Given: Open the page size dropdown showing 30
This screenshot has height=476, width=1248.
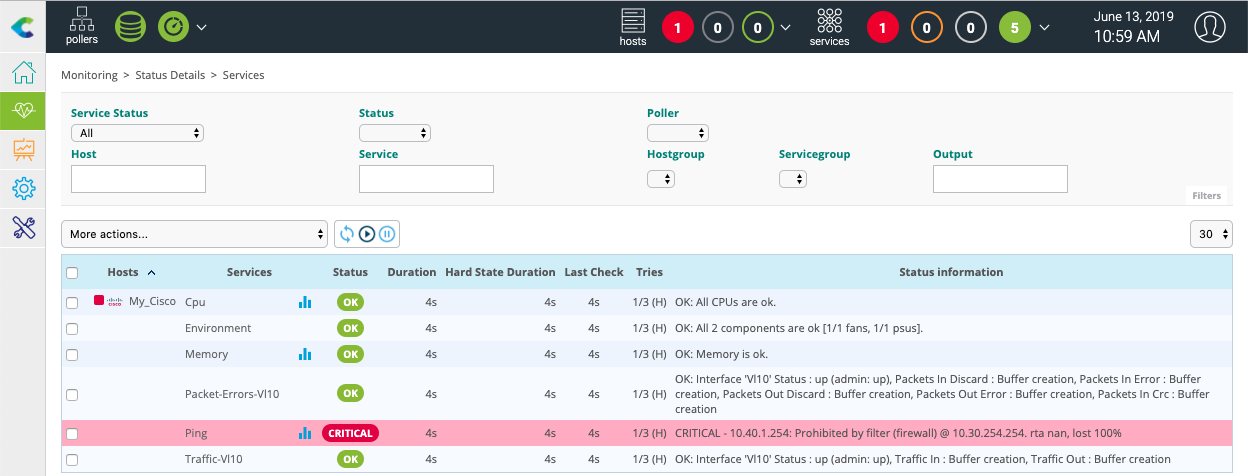Looking at the screenshot, I should tap(1211, 234).
